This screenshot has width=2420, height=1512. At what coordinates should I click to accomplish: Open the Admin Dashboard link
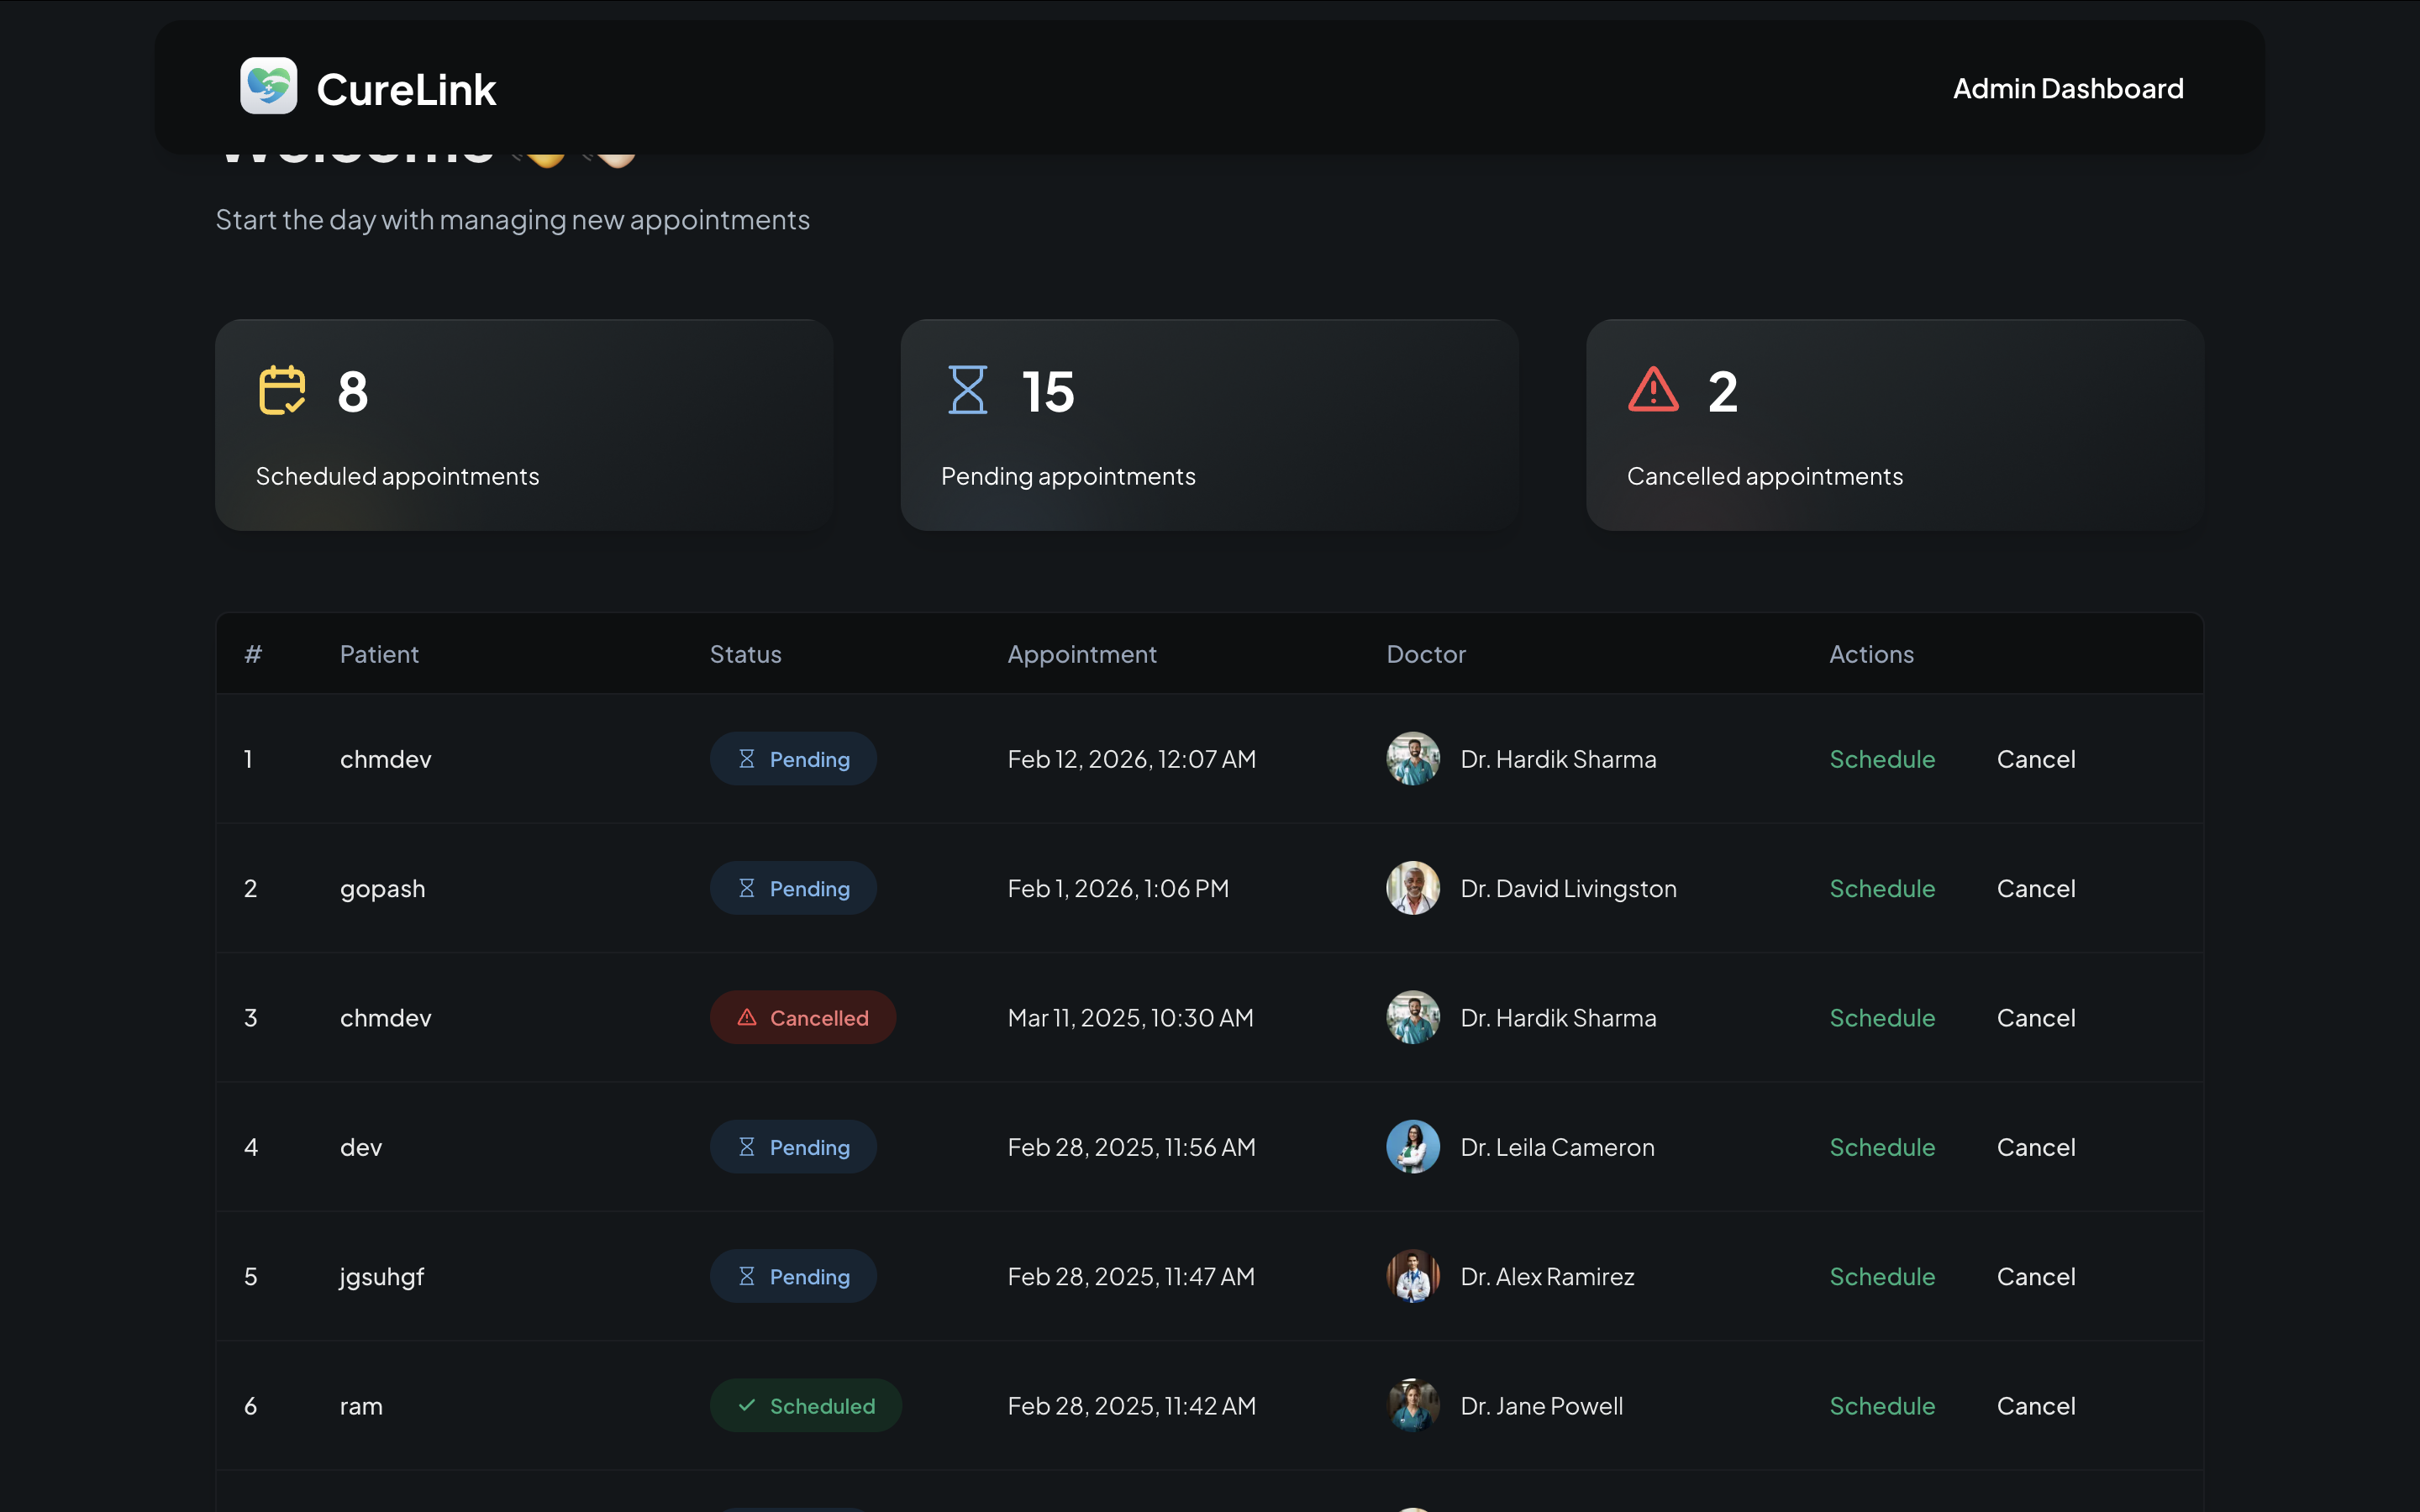tap(2067, 88)
